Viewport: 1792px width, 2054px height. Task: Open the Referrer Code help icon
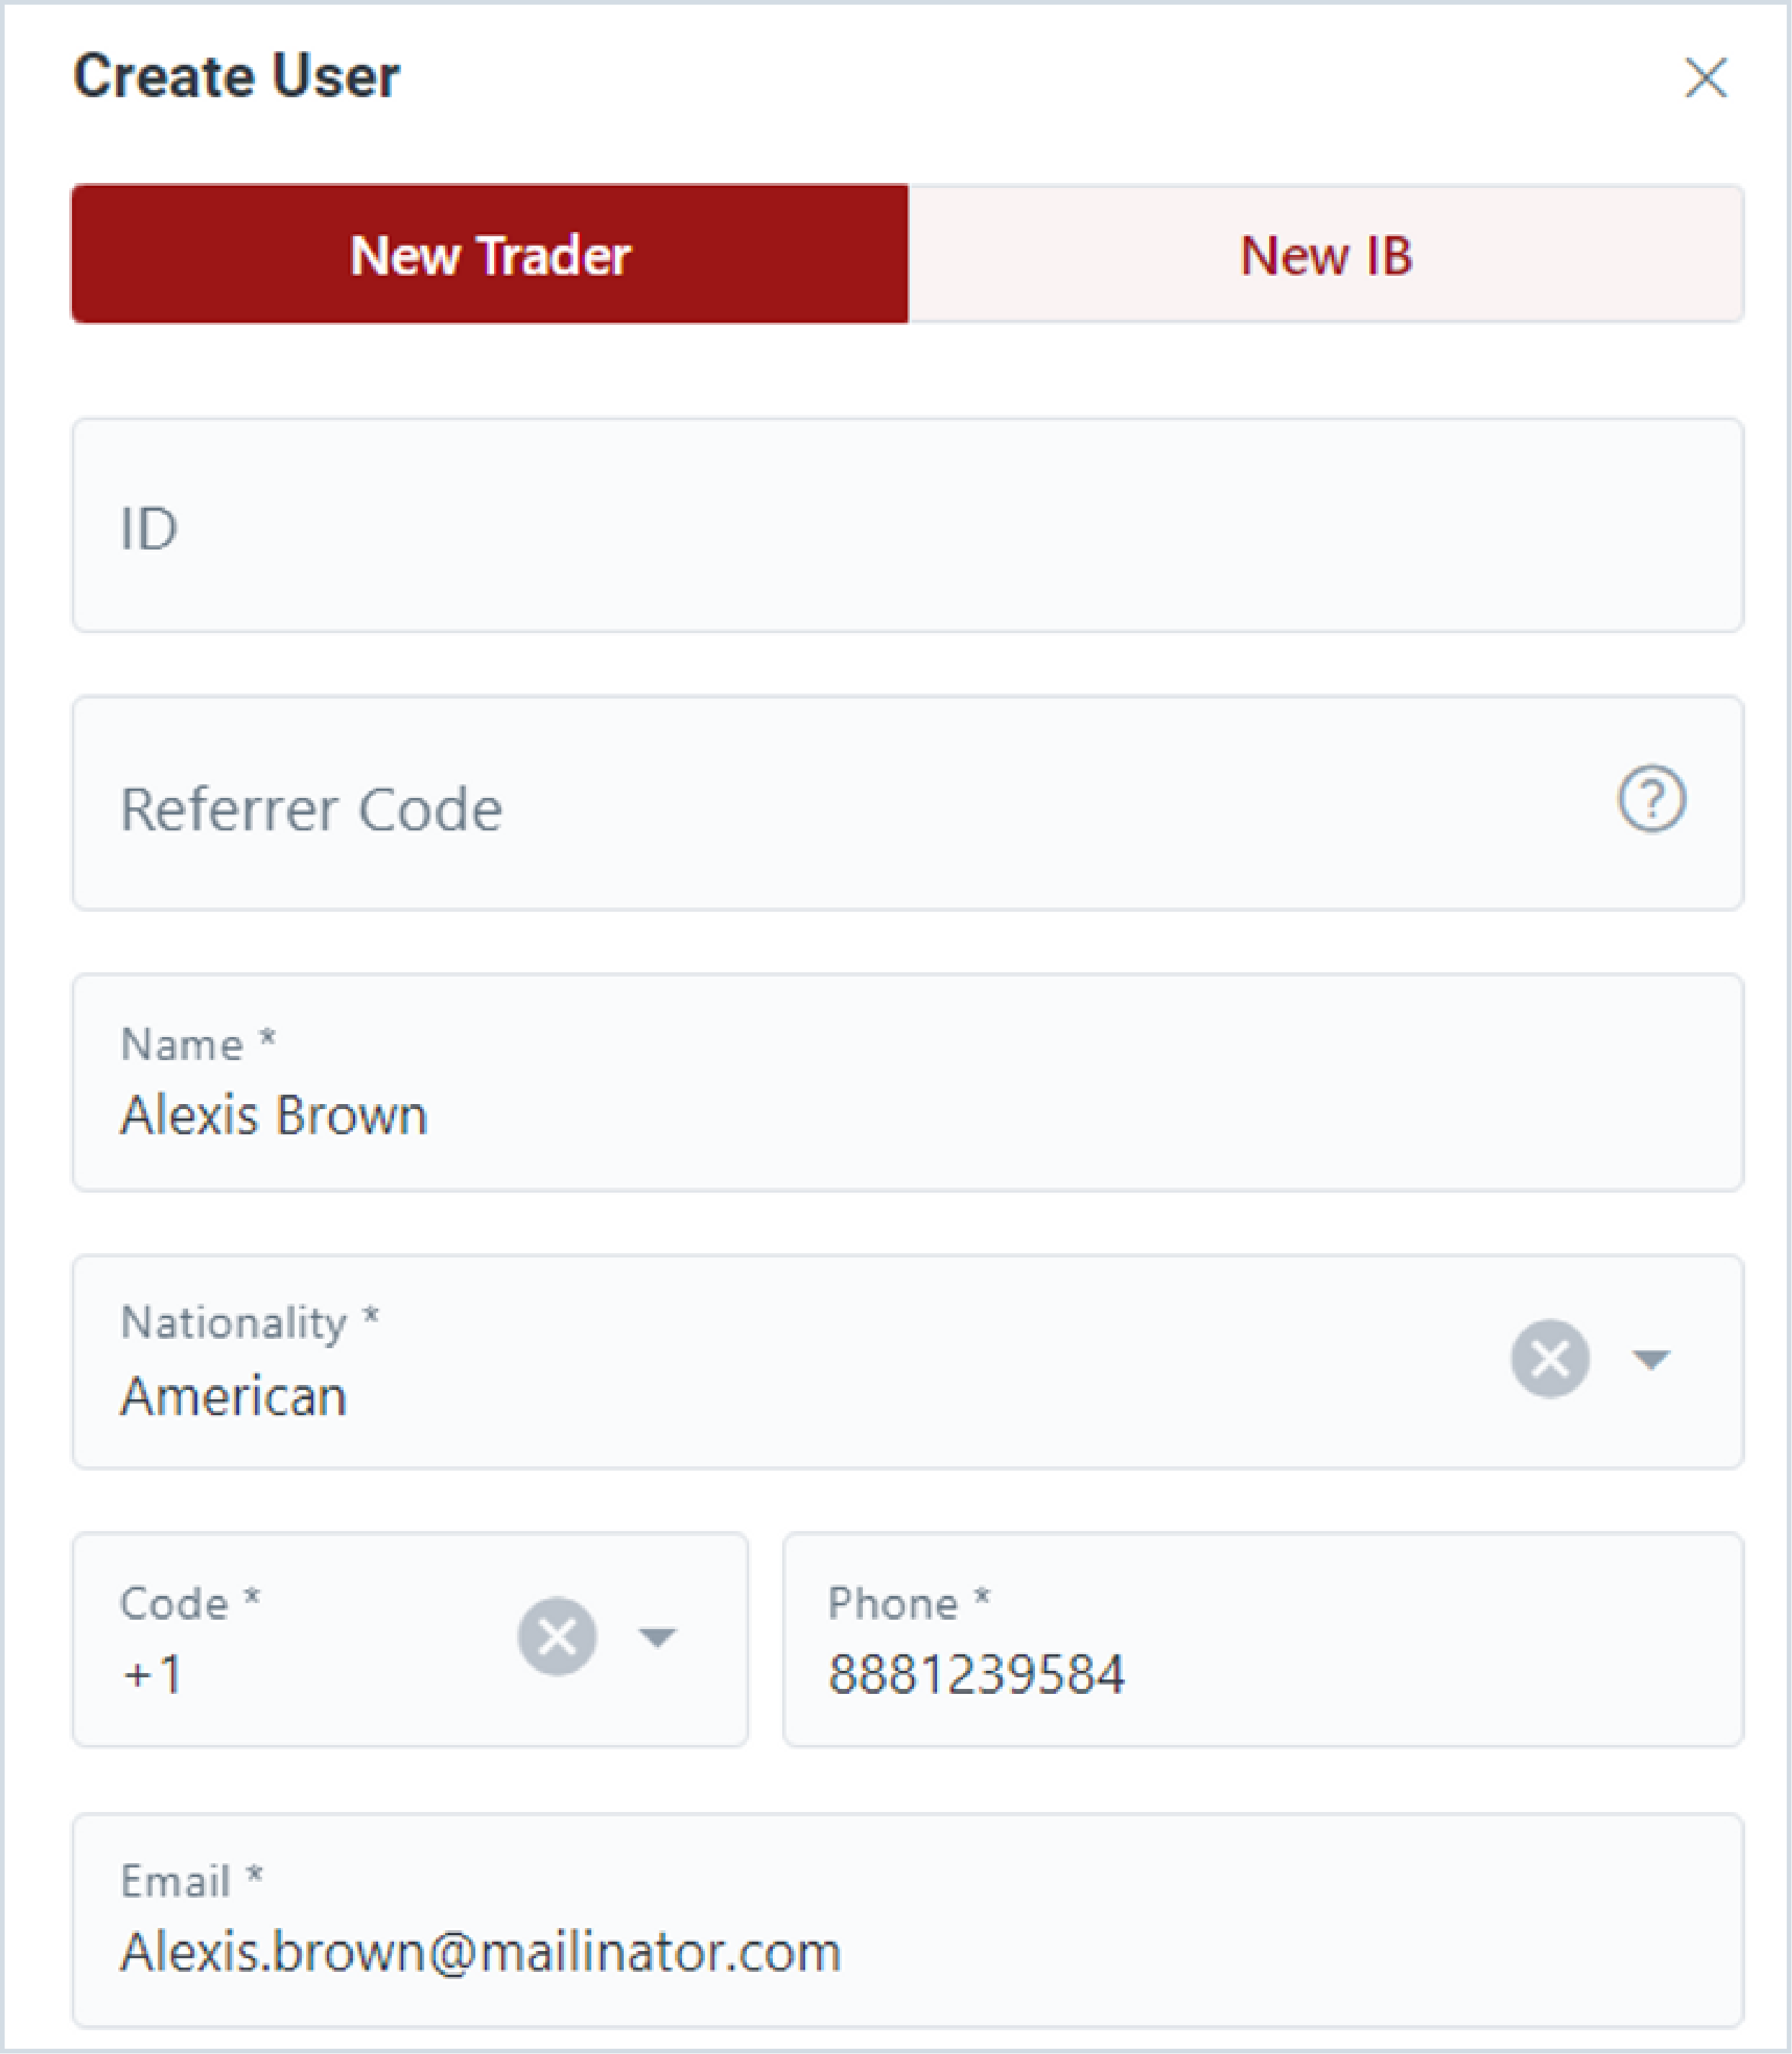1652,798
